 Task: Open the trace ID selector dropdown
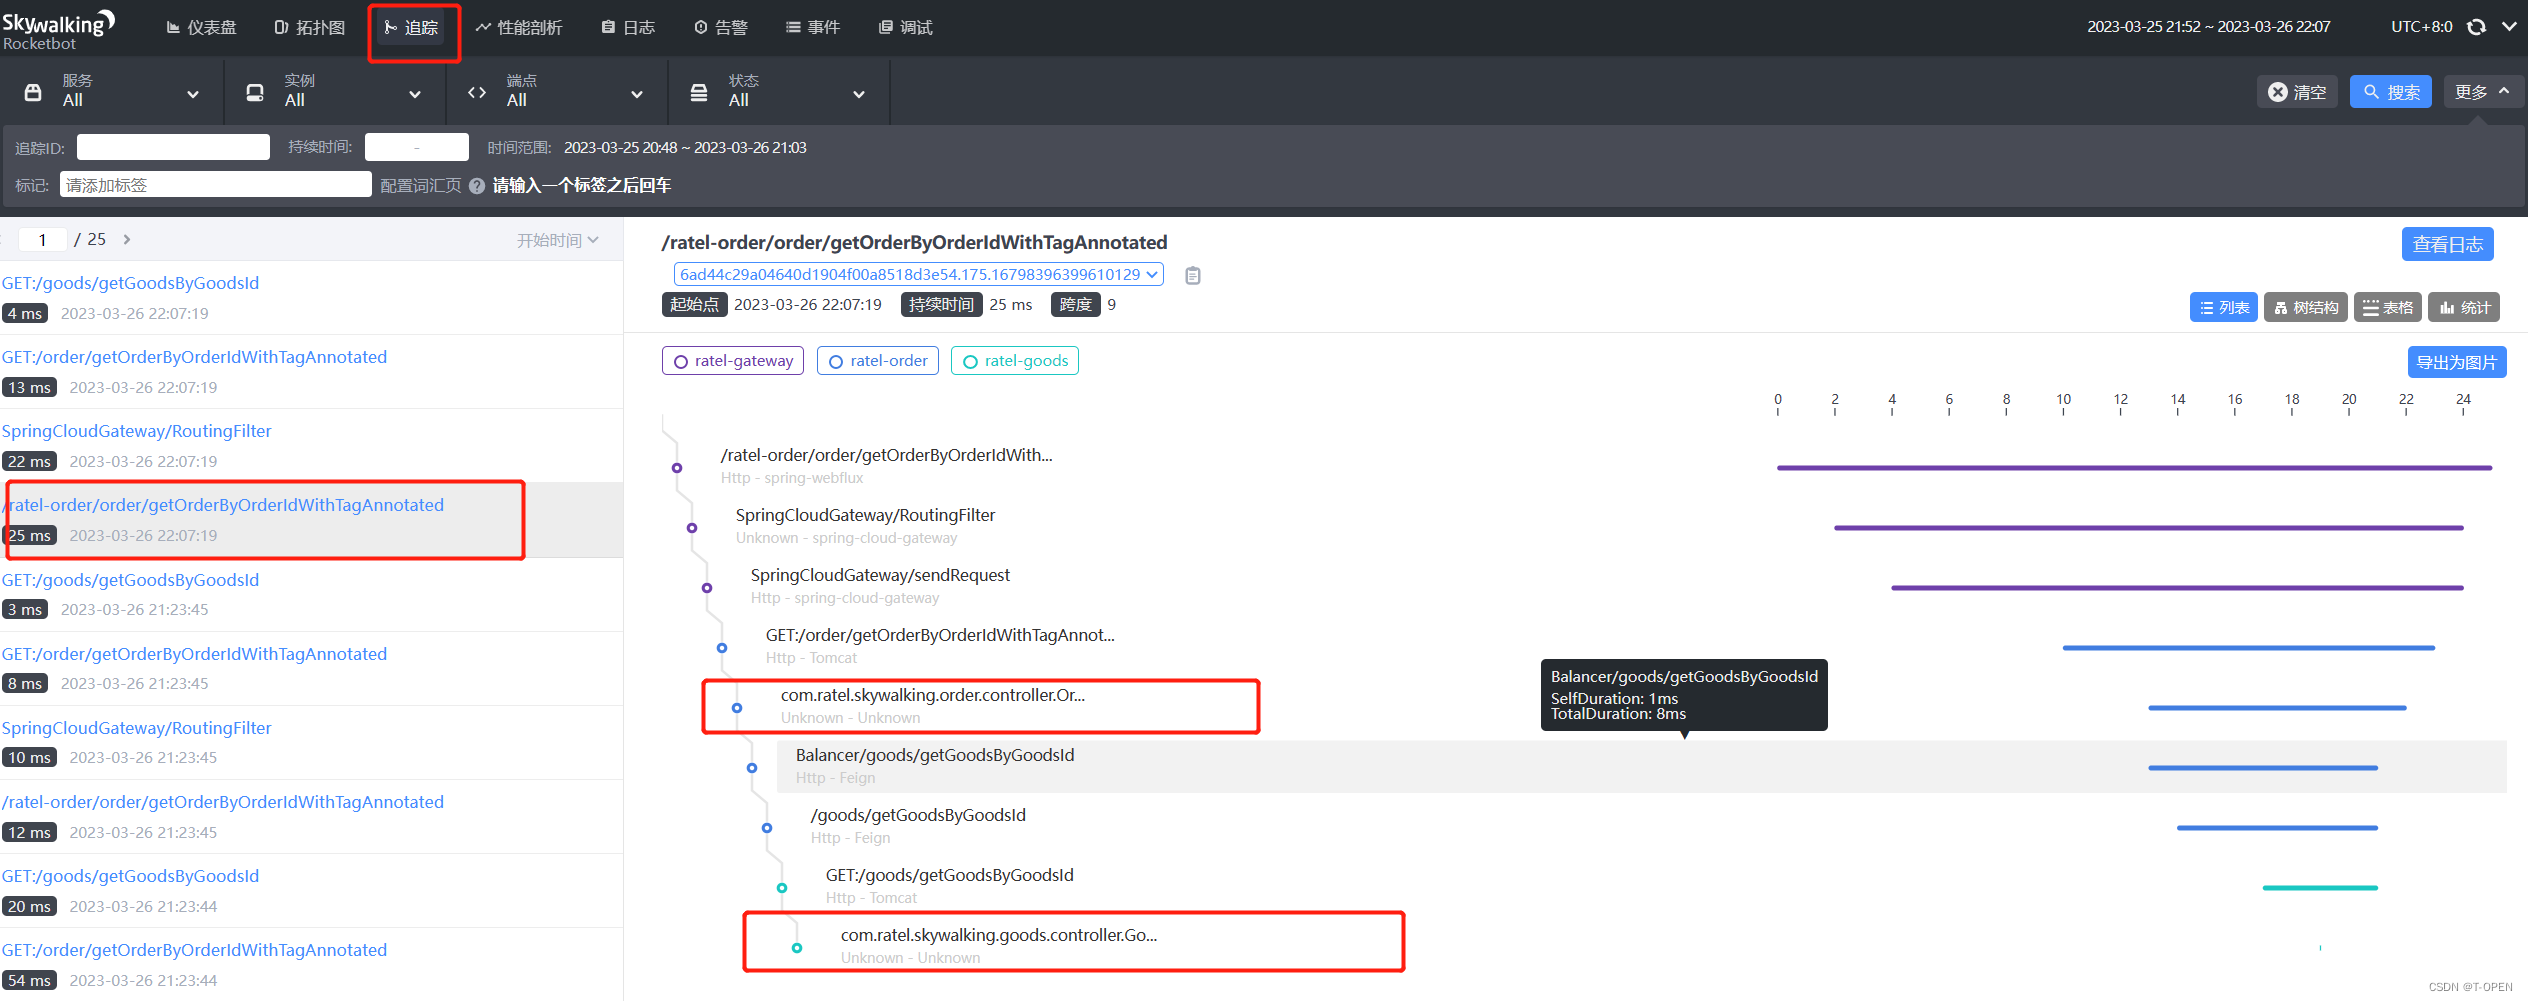918,274
